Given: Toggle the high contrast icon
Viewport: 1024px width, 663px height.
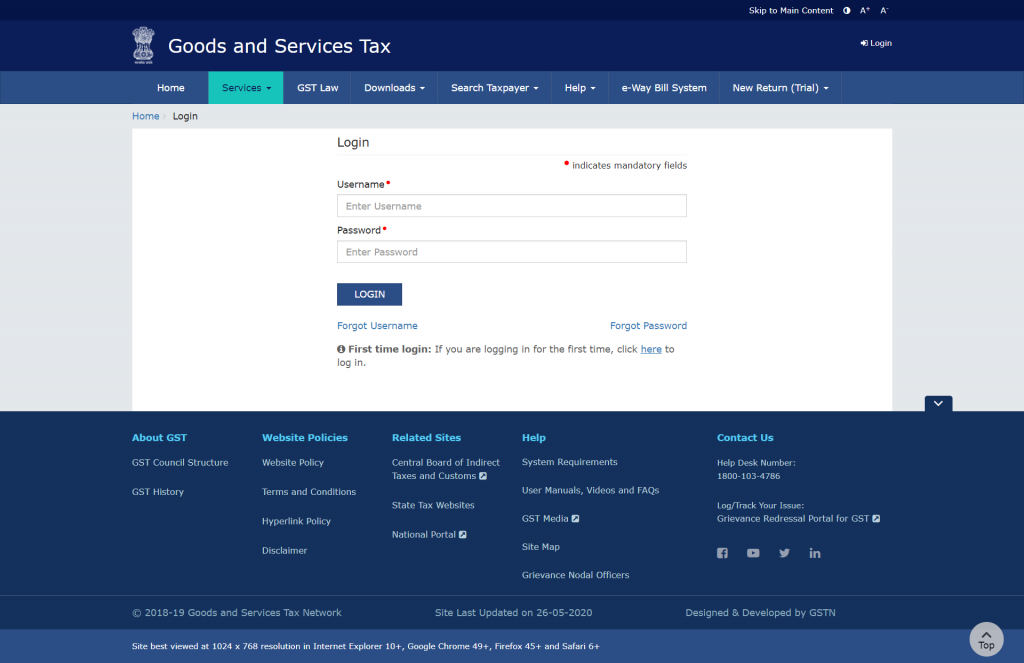Looking at the screenshot, I should coord(846,10).
